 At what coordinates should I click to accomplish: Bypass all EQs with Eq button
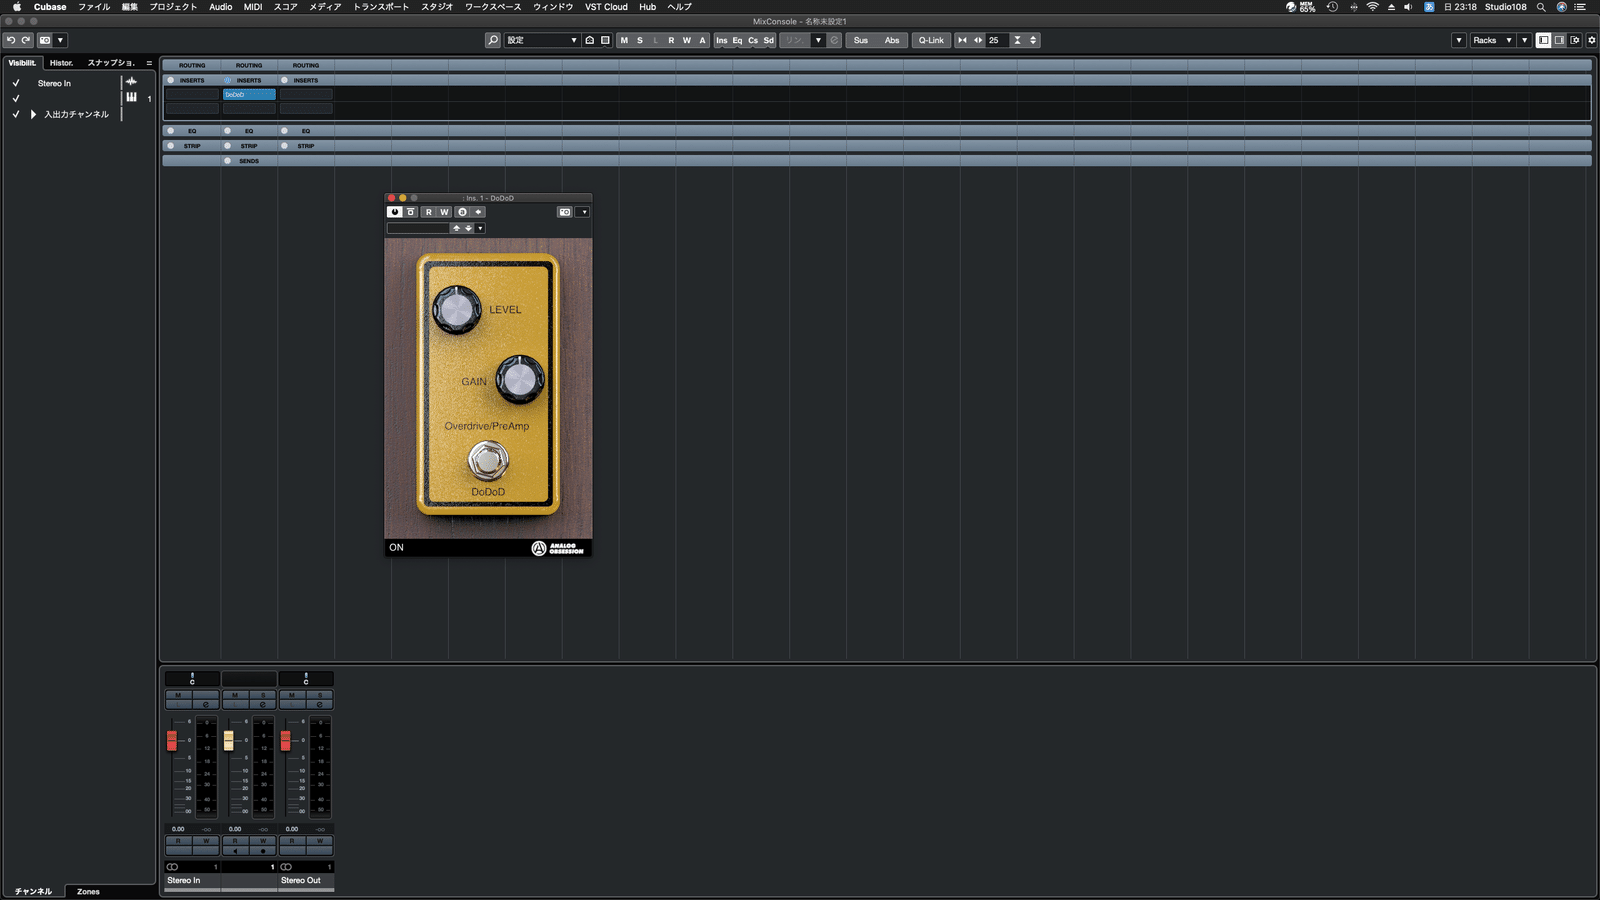tap(737, 40)
